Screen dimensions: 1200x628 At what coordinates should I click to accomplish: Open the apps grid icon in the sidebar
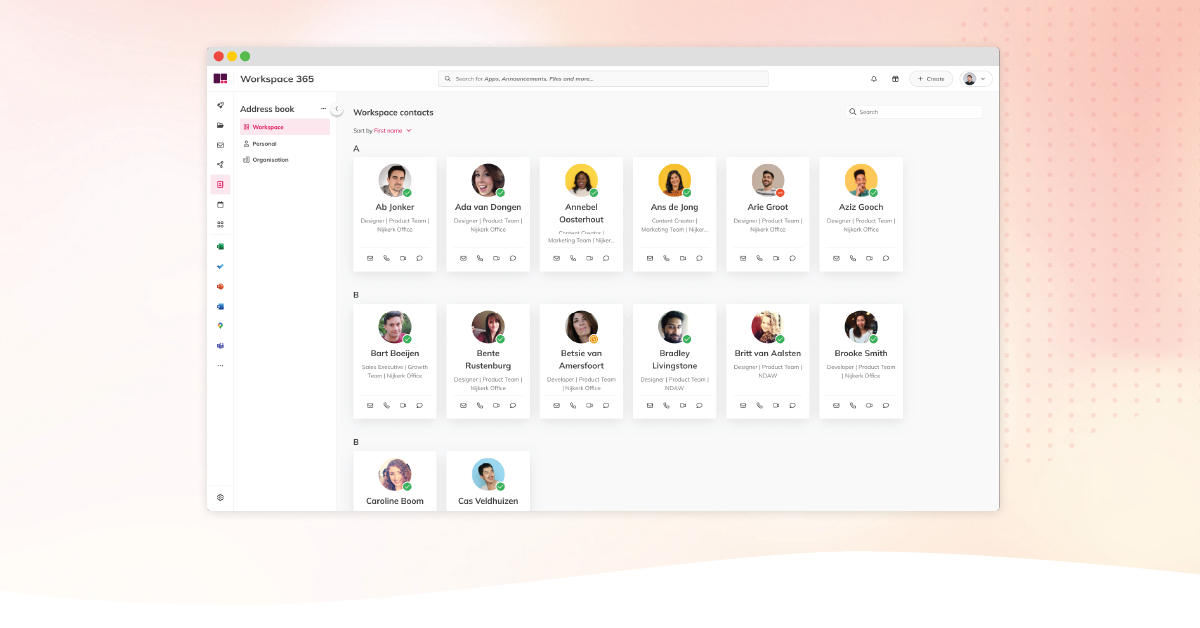point(220,224)
